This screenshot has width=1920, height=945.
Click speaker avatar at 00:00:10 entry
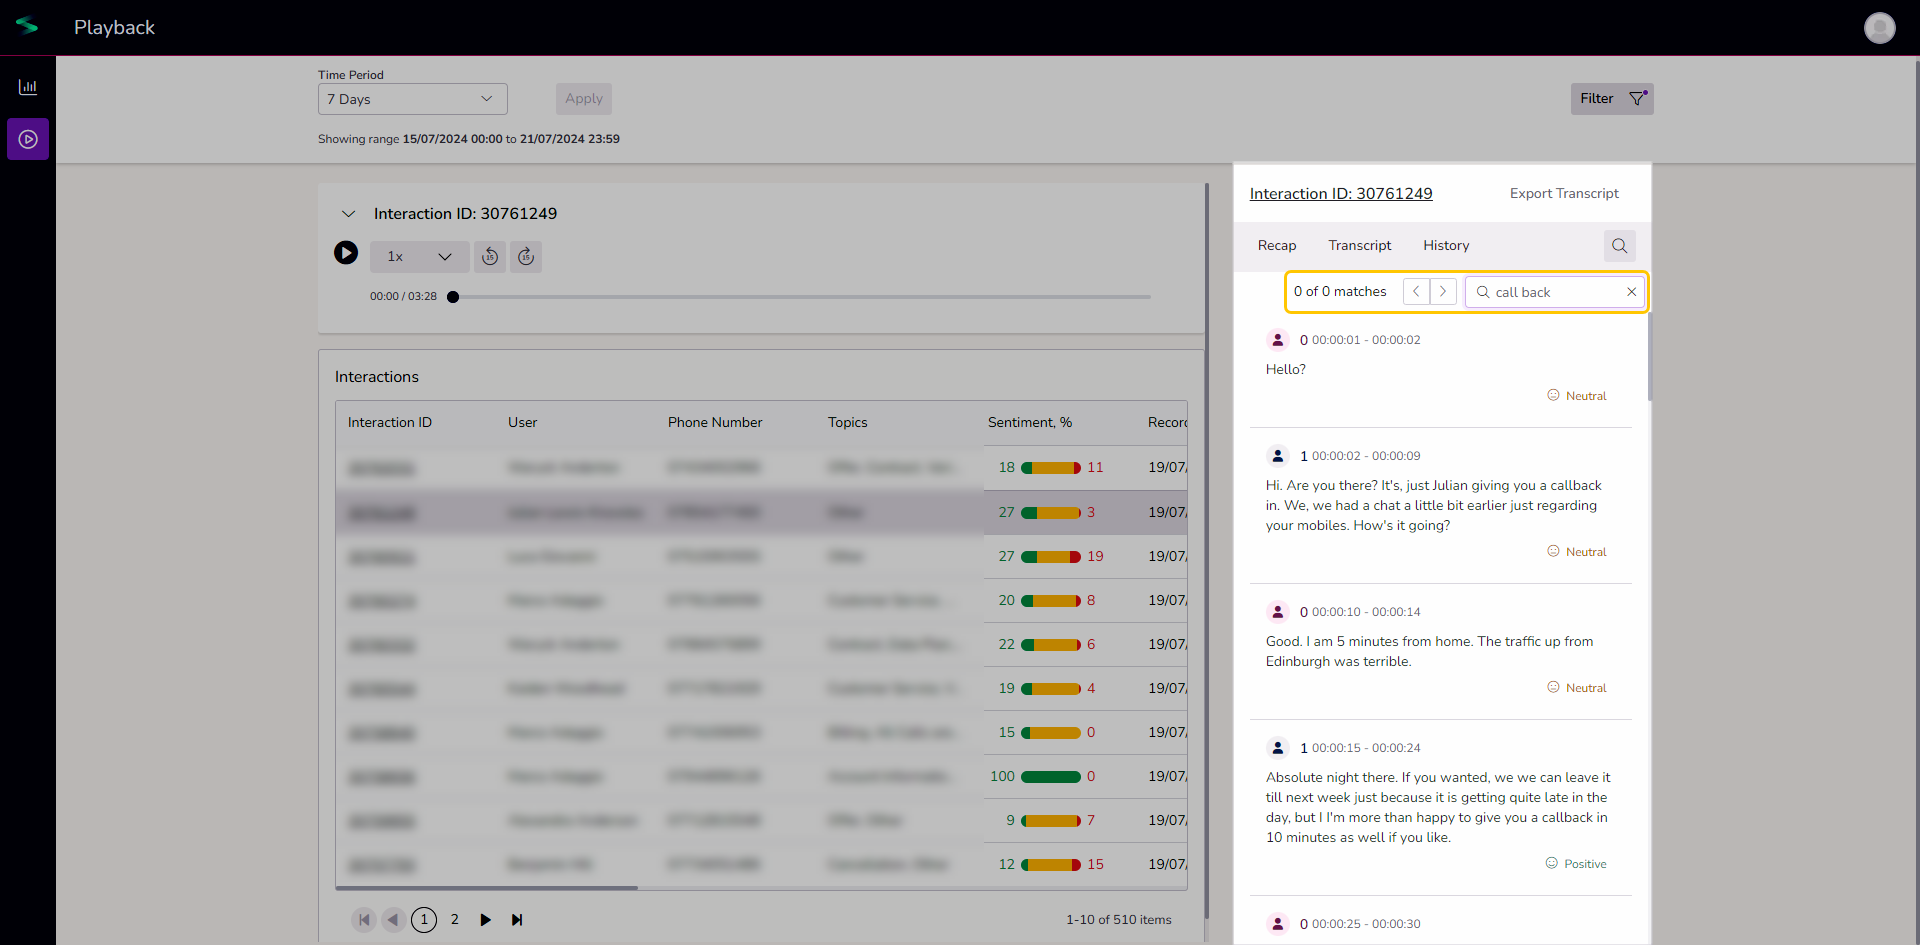click(1278, 612)
